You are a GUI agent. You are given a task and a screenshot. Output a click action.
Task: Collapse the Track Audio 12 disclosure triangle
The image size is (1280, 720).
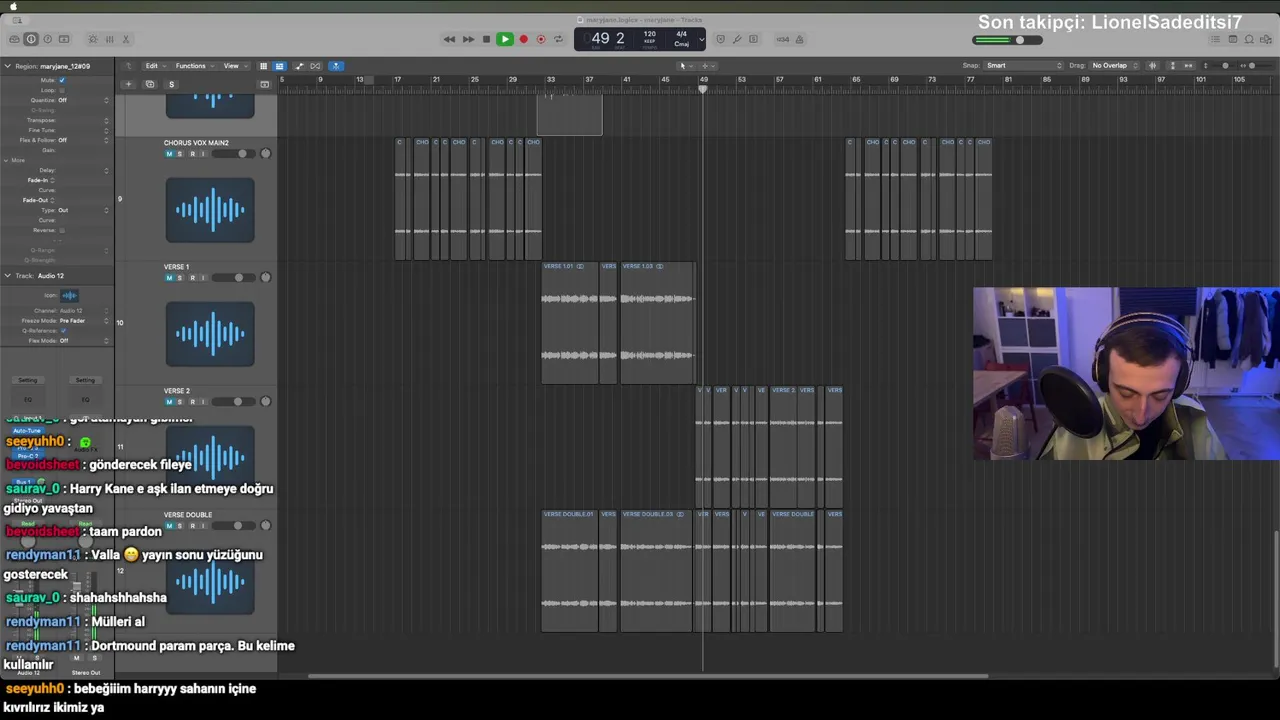tap(7, 276)
